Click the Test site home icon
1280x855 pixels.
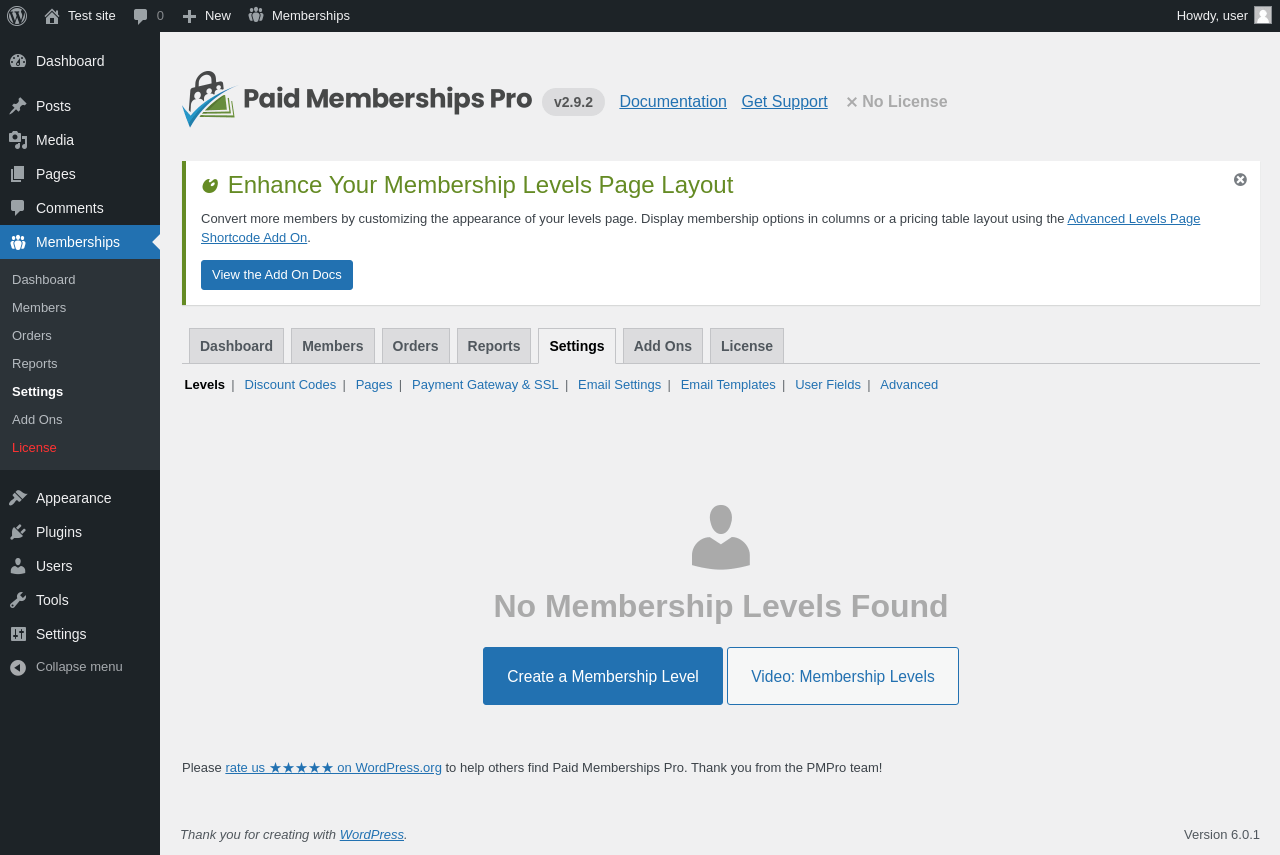click(52, 16)
